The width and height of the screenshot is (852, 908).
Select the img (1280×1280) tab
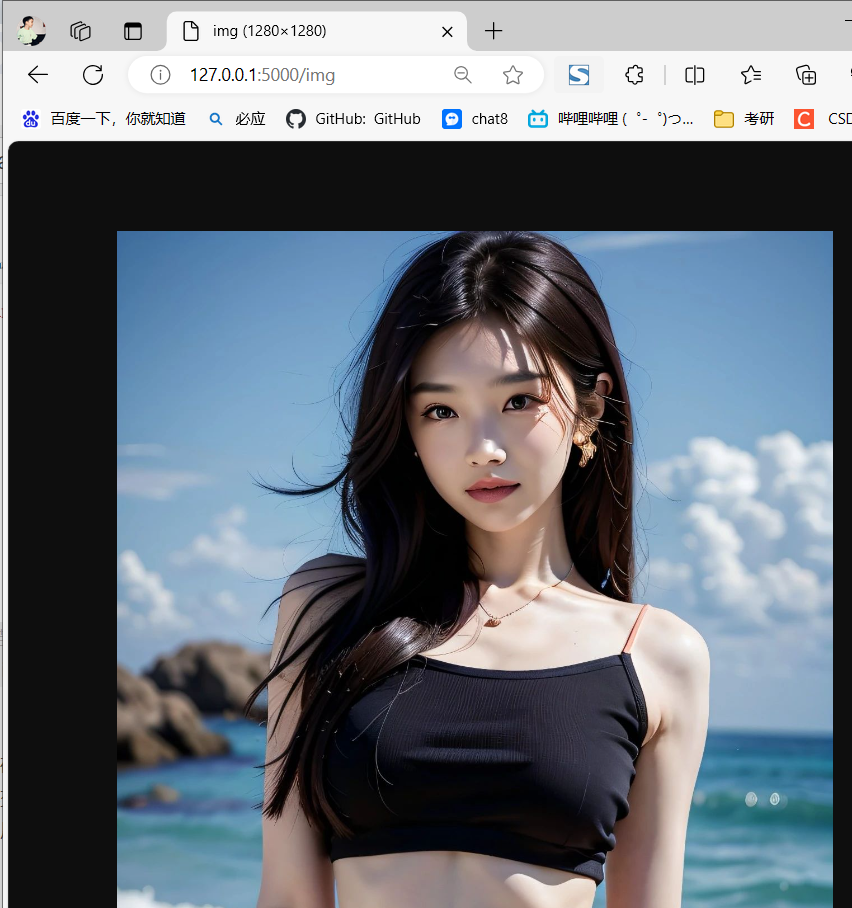tap(316, 31)
